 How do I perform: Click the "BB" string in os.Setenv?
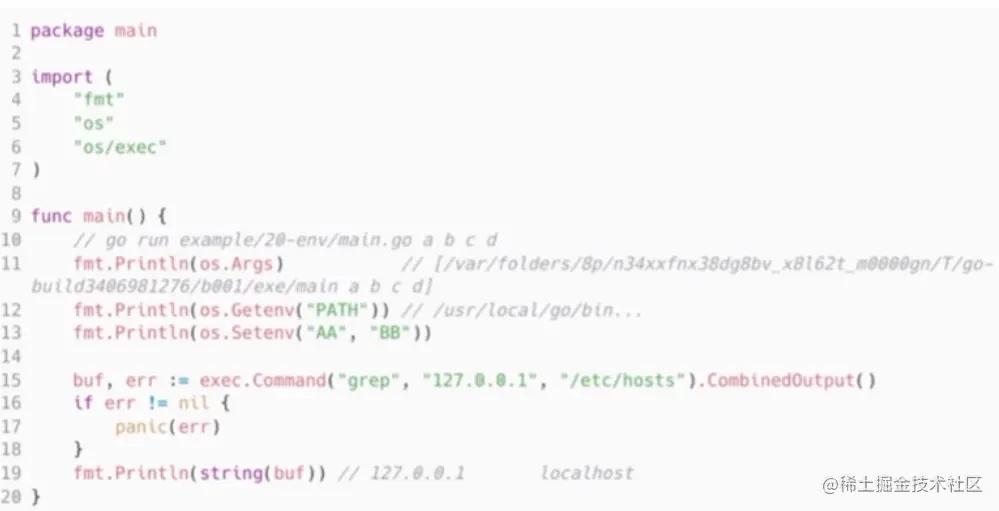click(x=389, y=333)
